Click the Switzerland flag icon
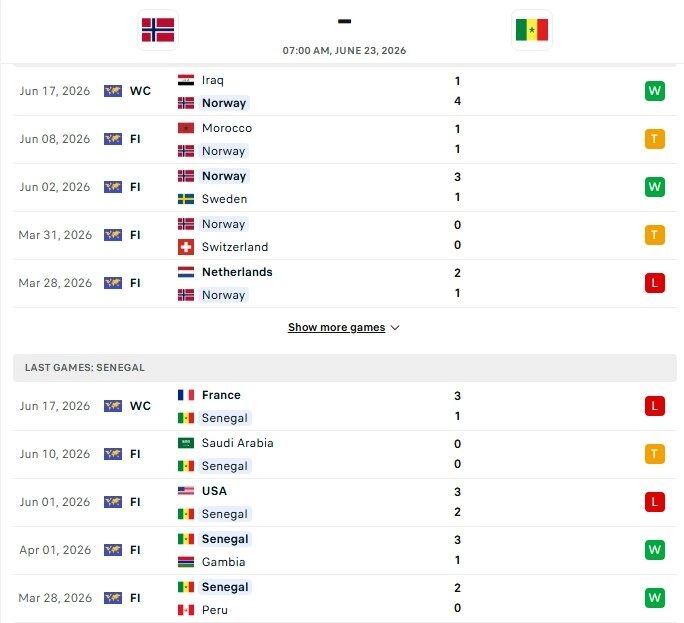 [x=186, y=247]
